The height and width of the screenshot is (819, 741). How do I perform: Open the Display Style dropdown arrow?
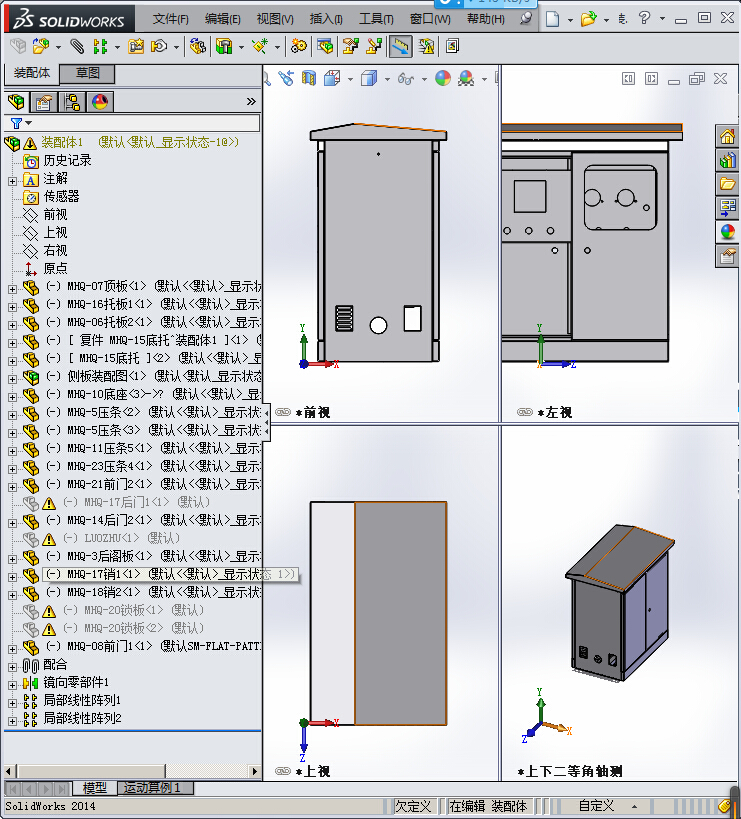[387, 79]
